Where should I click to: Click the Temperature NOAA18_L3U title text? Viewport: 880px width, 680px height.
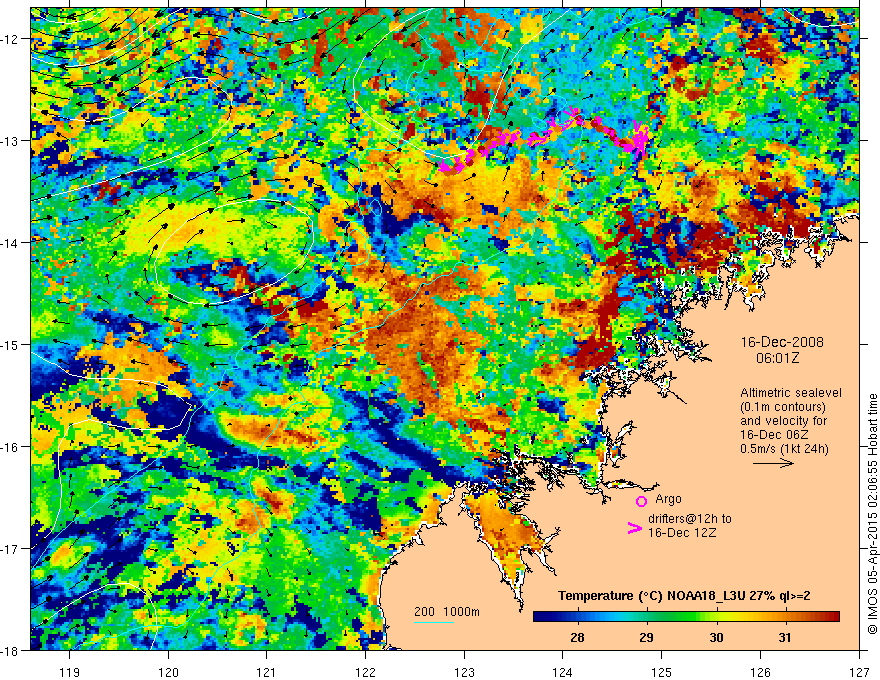684,596
